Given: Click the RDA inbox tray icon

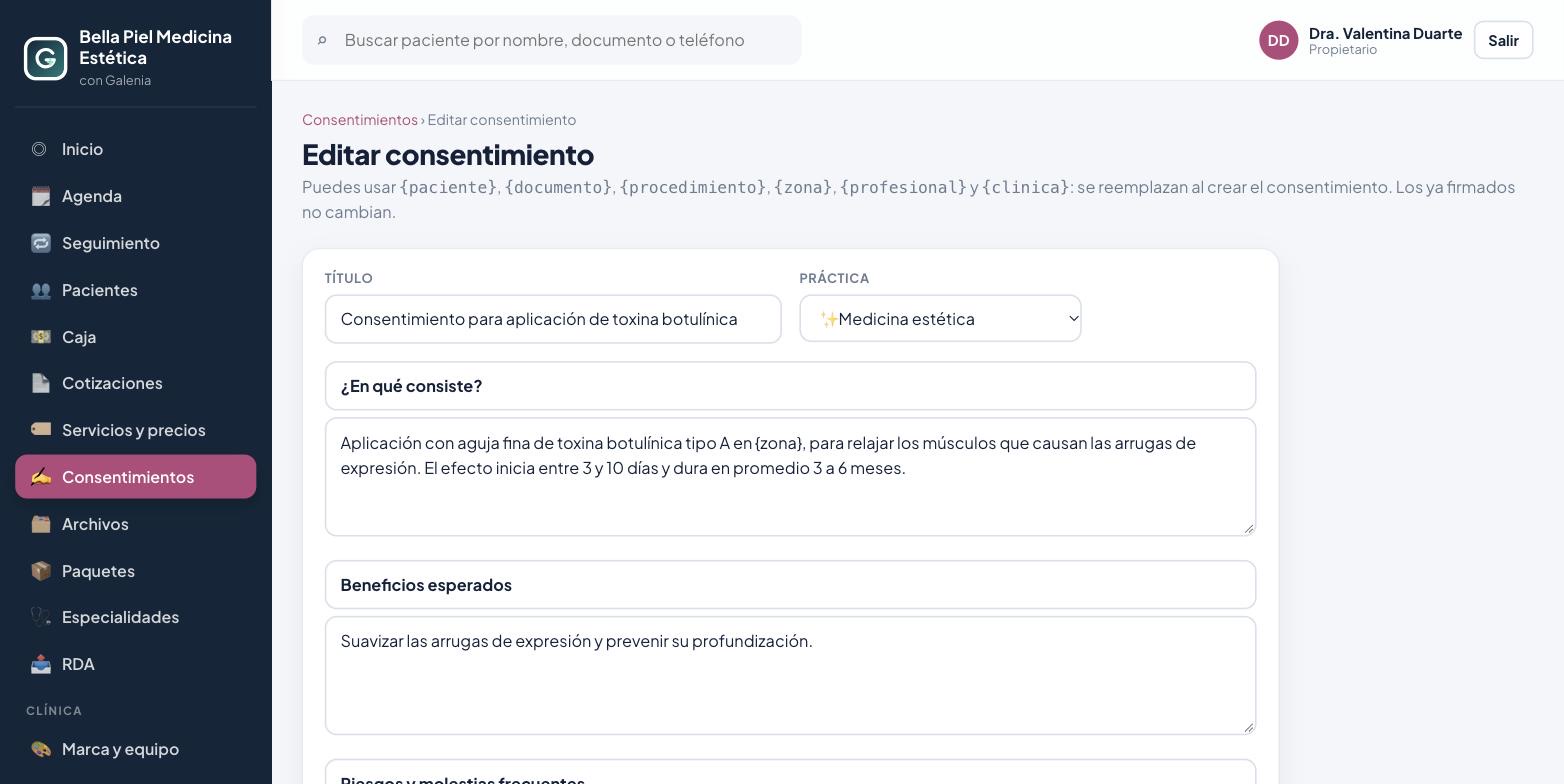Looking at the screenshot, I should [40, 664].
